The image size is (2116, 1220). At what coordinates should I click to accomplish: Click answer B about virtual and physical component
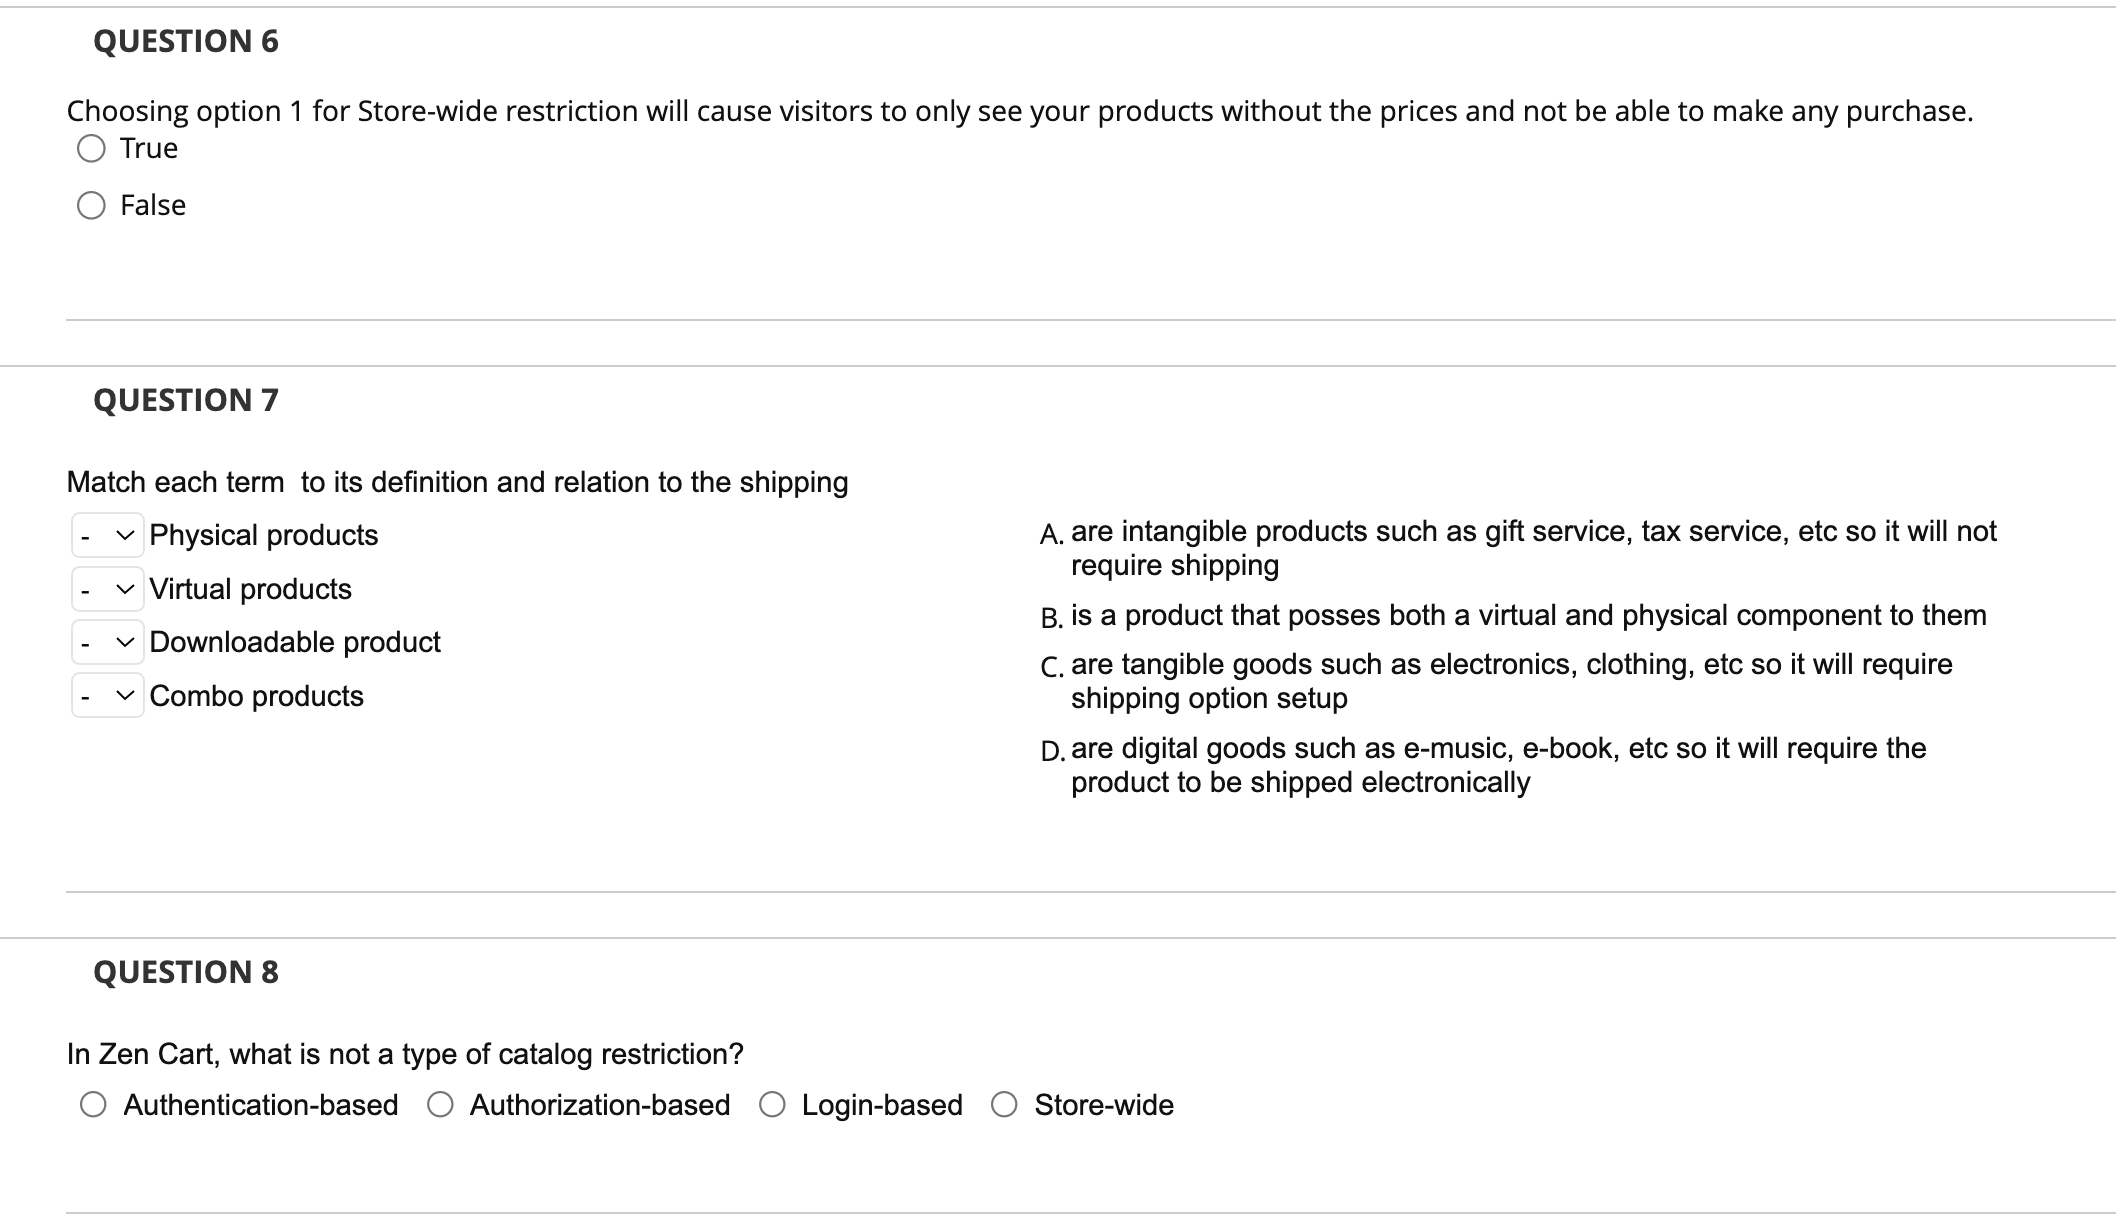[x=1527, y=615]
